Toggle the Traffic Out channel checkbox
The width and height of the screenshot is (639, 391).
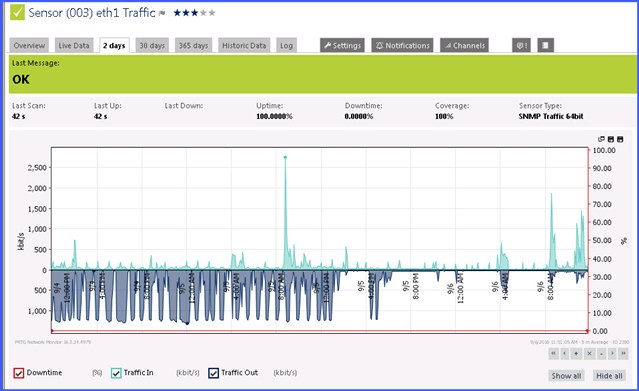(214, 373)
